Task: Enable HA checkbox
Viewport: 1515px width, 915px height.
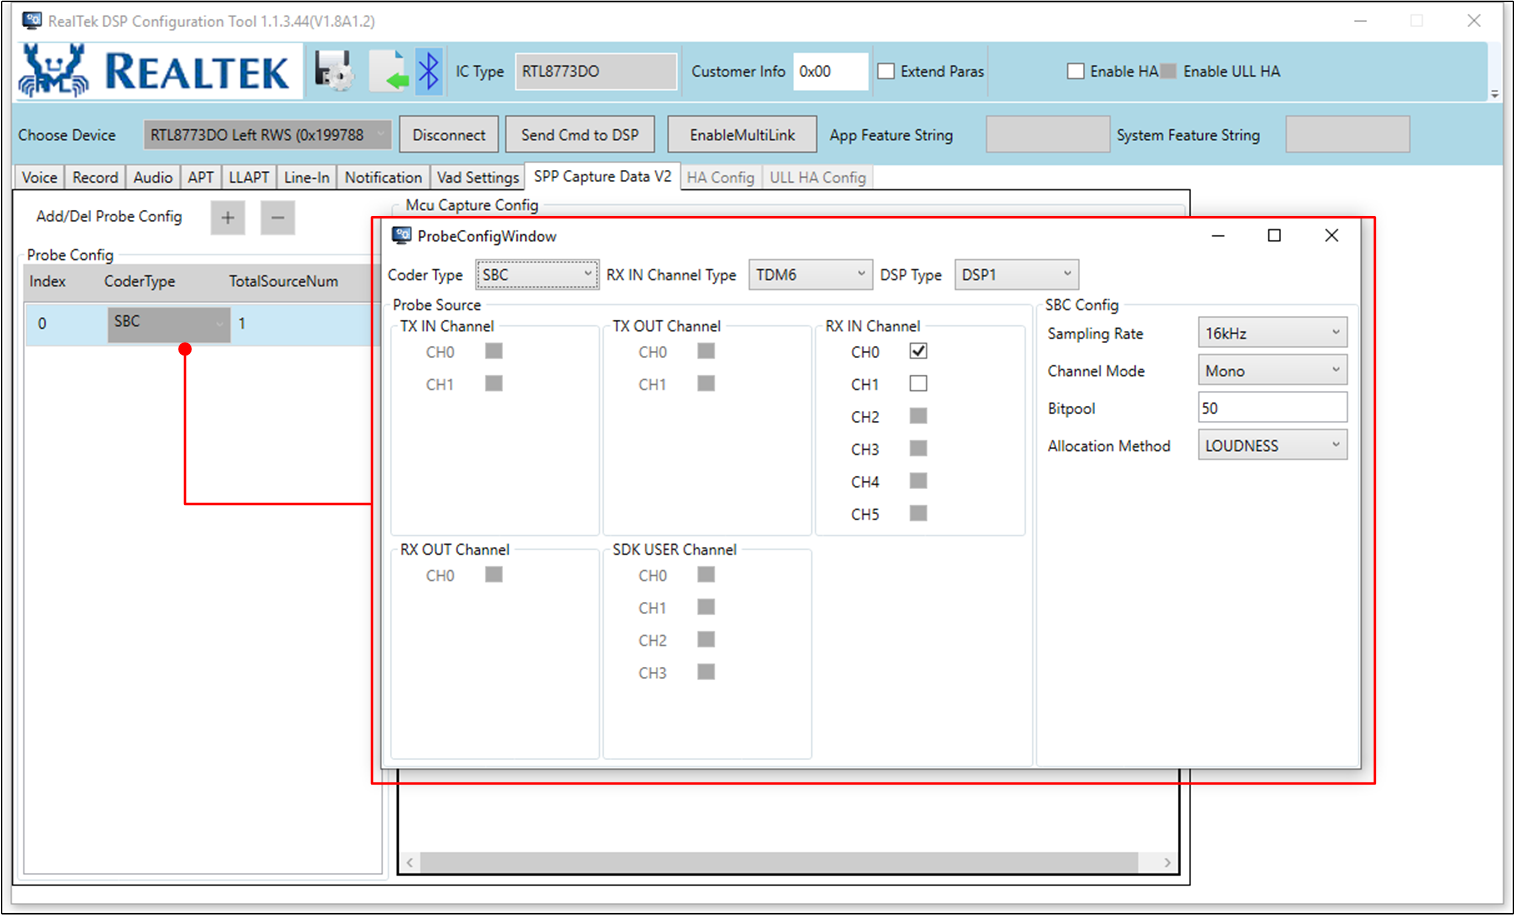Action: (x=1076, y=71)
